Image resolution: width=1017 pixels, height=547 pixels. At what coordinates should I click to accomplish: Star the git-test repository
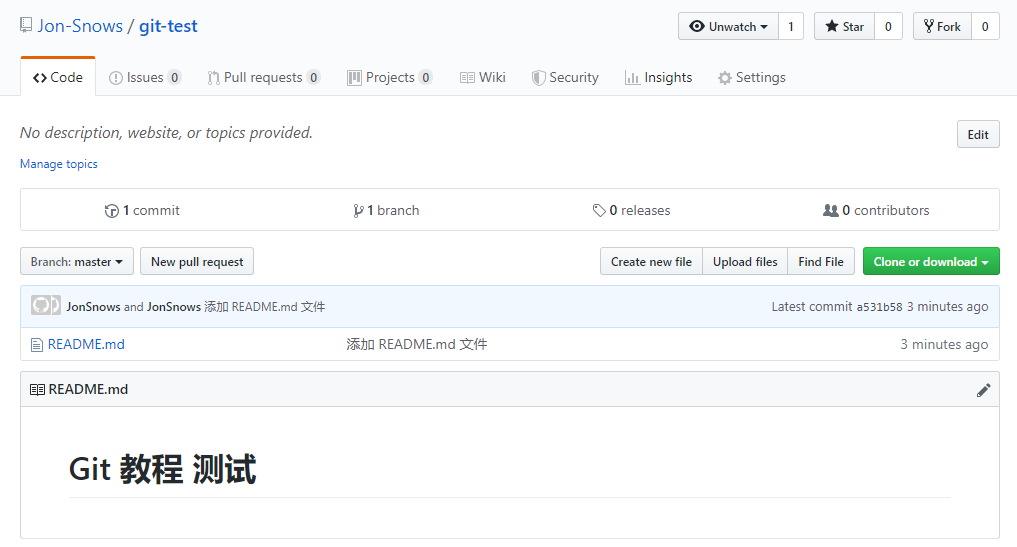(x=844, y=27)
